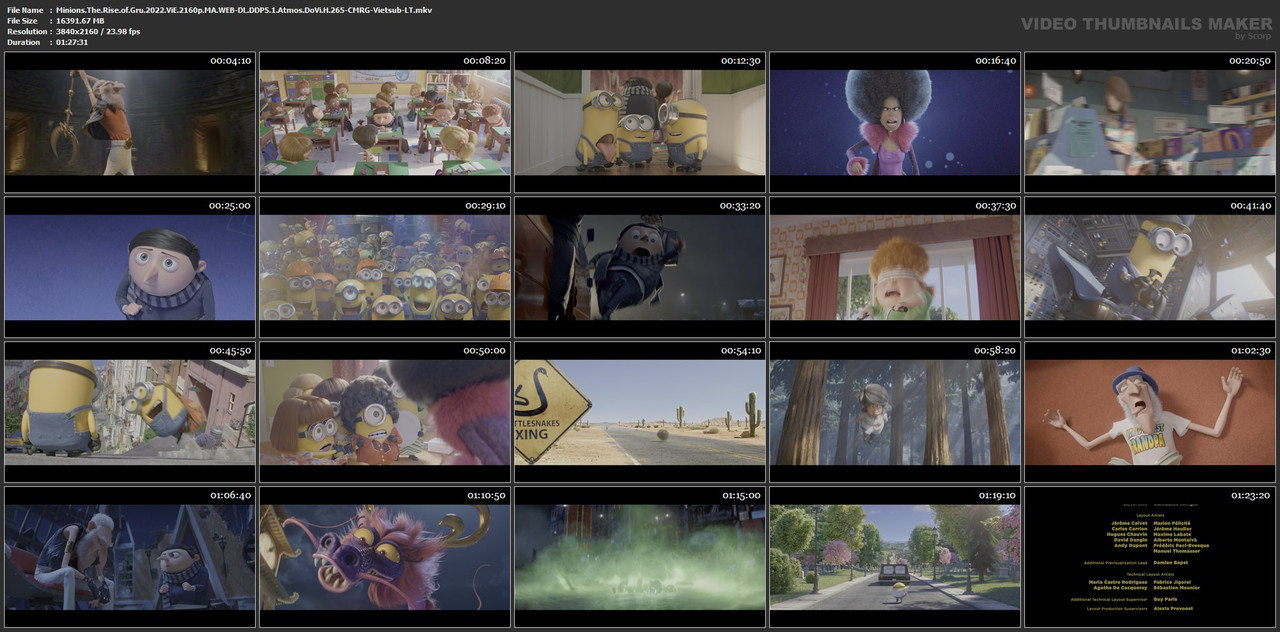Select the purple dragon thumbnail at 01:10:50

385,557
